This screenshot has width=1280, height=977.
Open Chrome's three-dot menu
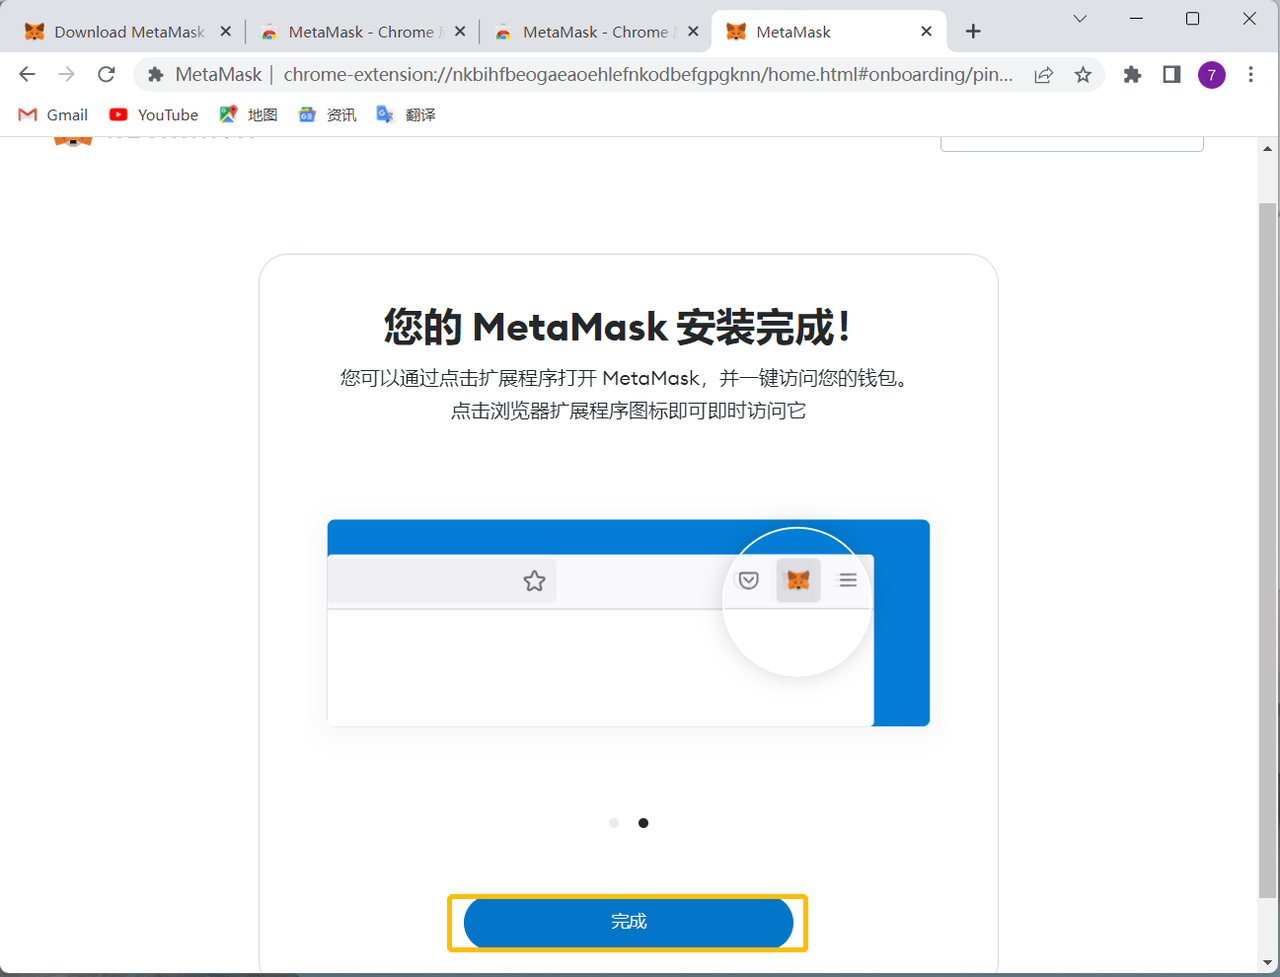pyautogui.click(x=1252, y=74)
